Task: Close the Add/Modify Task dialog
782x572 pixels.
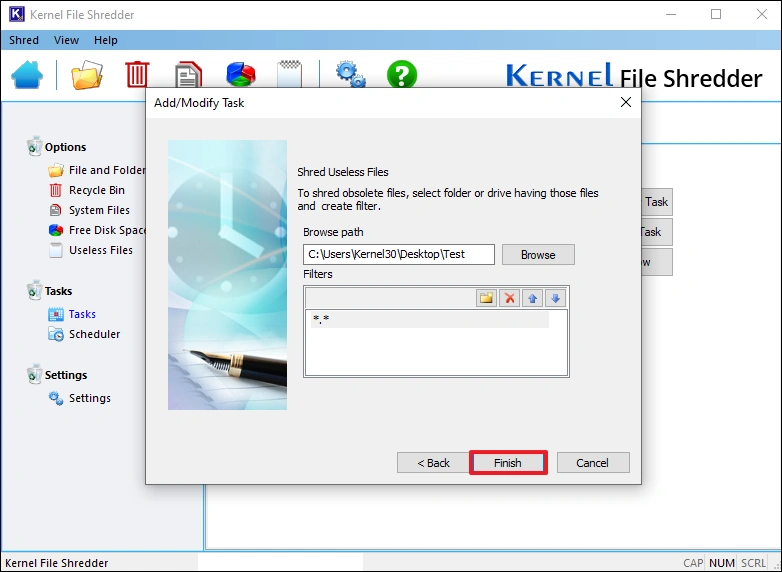Action: 626,102
